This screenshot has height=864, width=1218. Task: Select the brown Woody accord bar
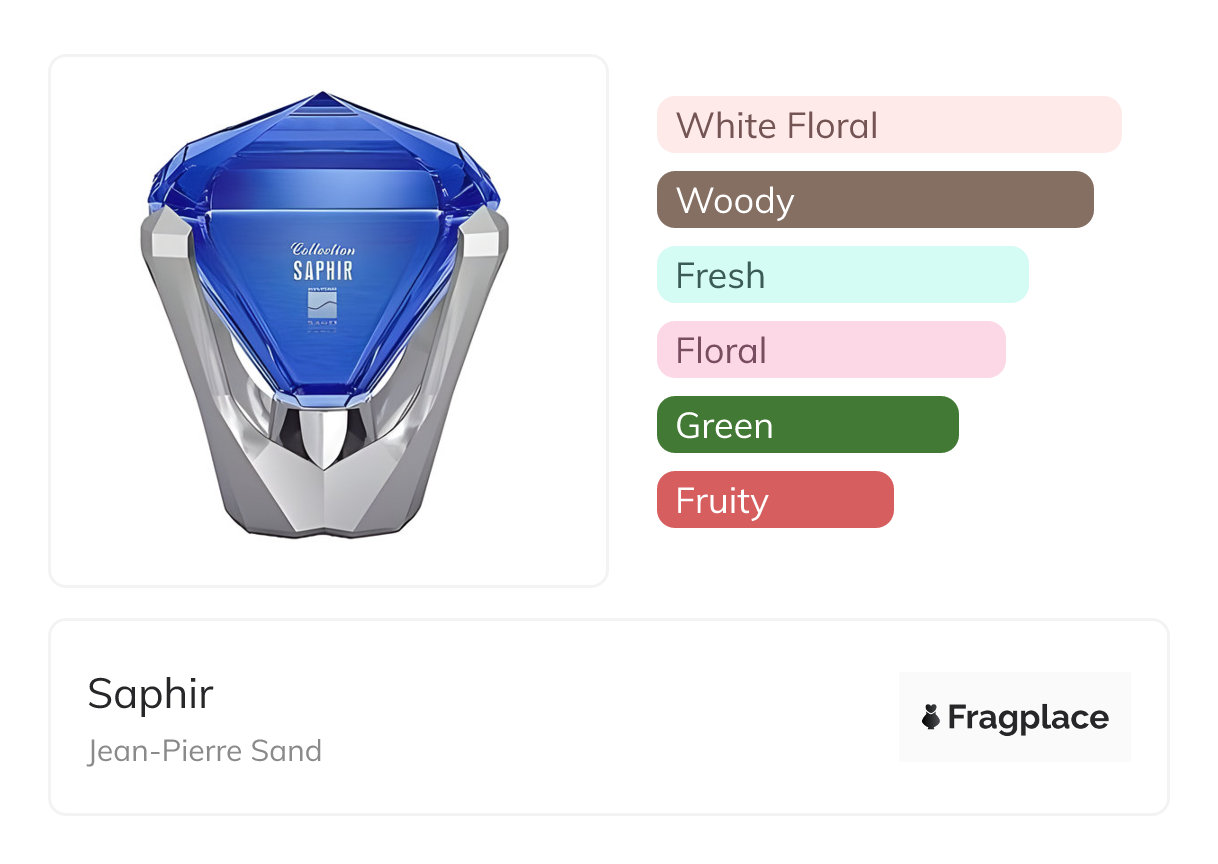pos(875,200)
